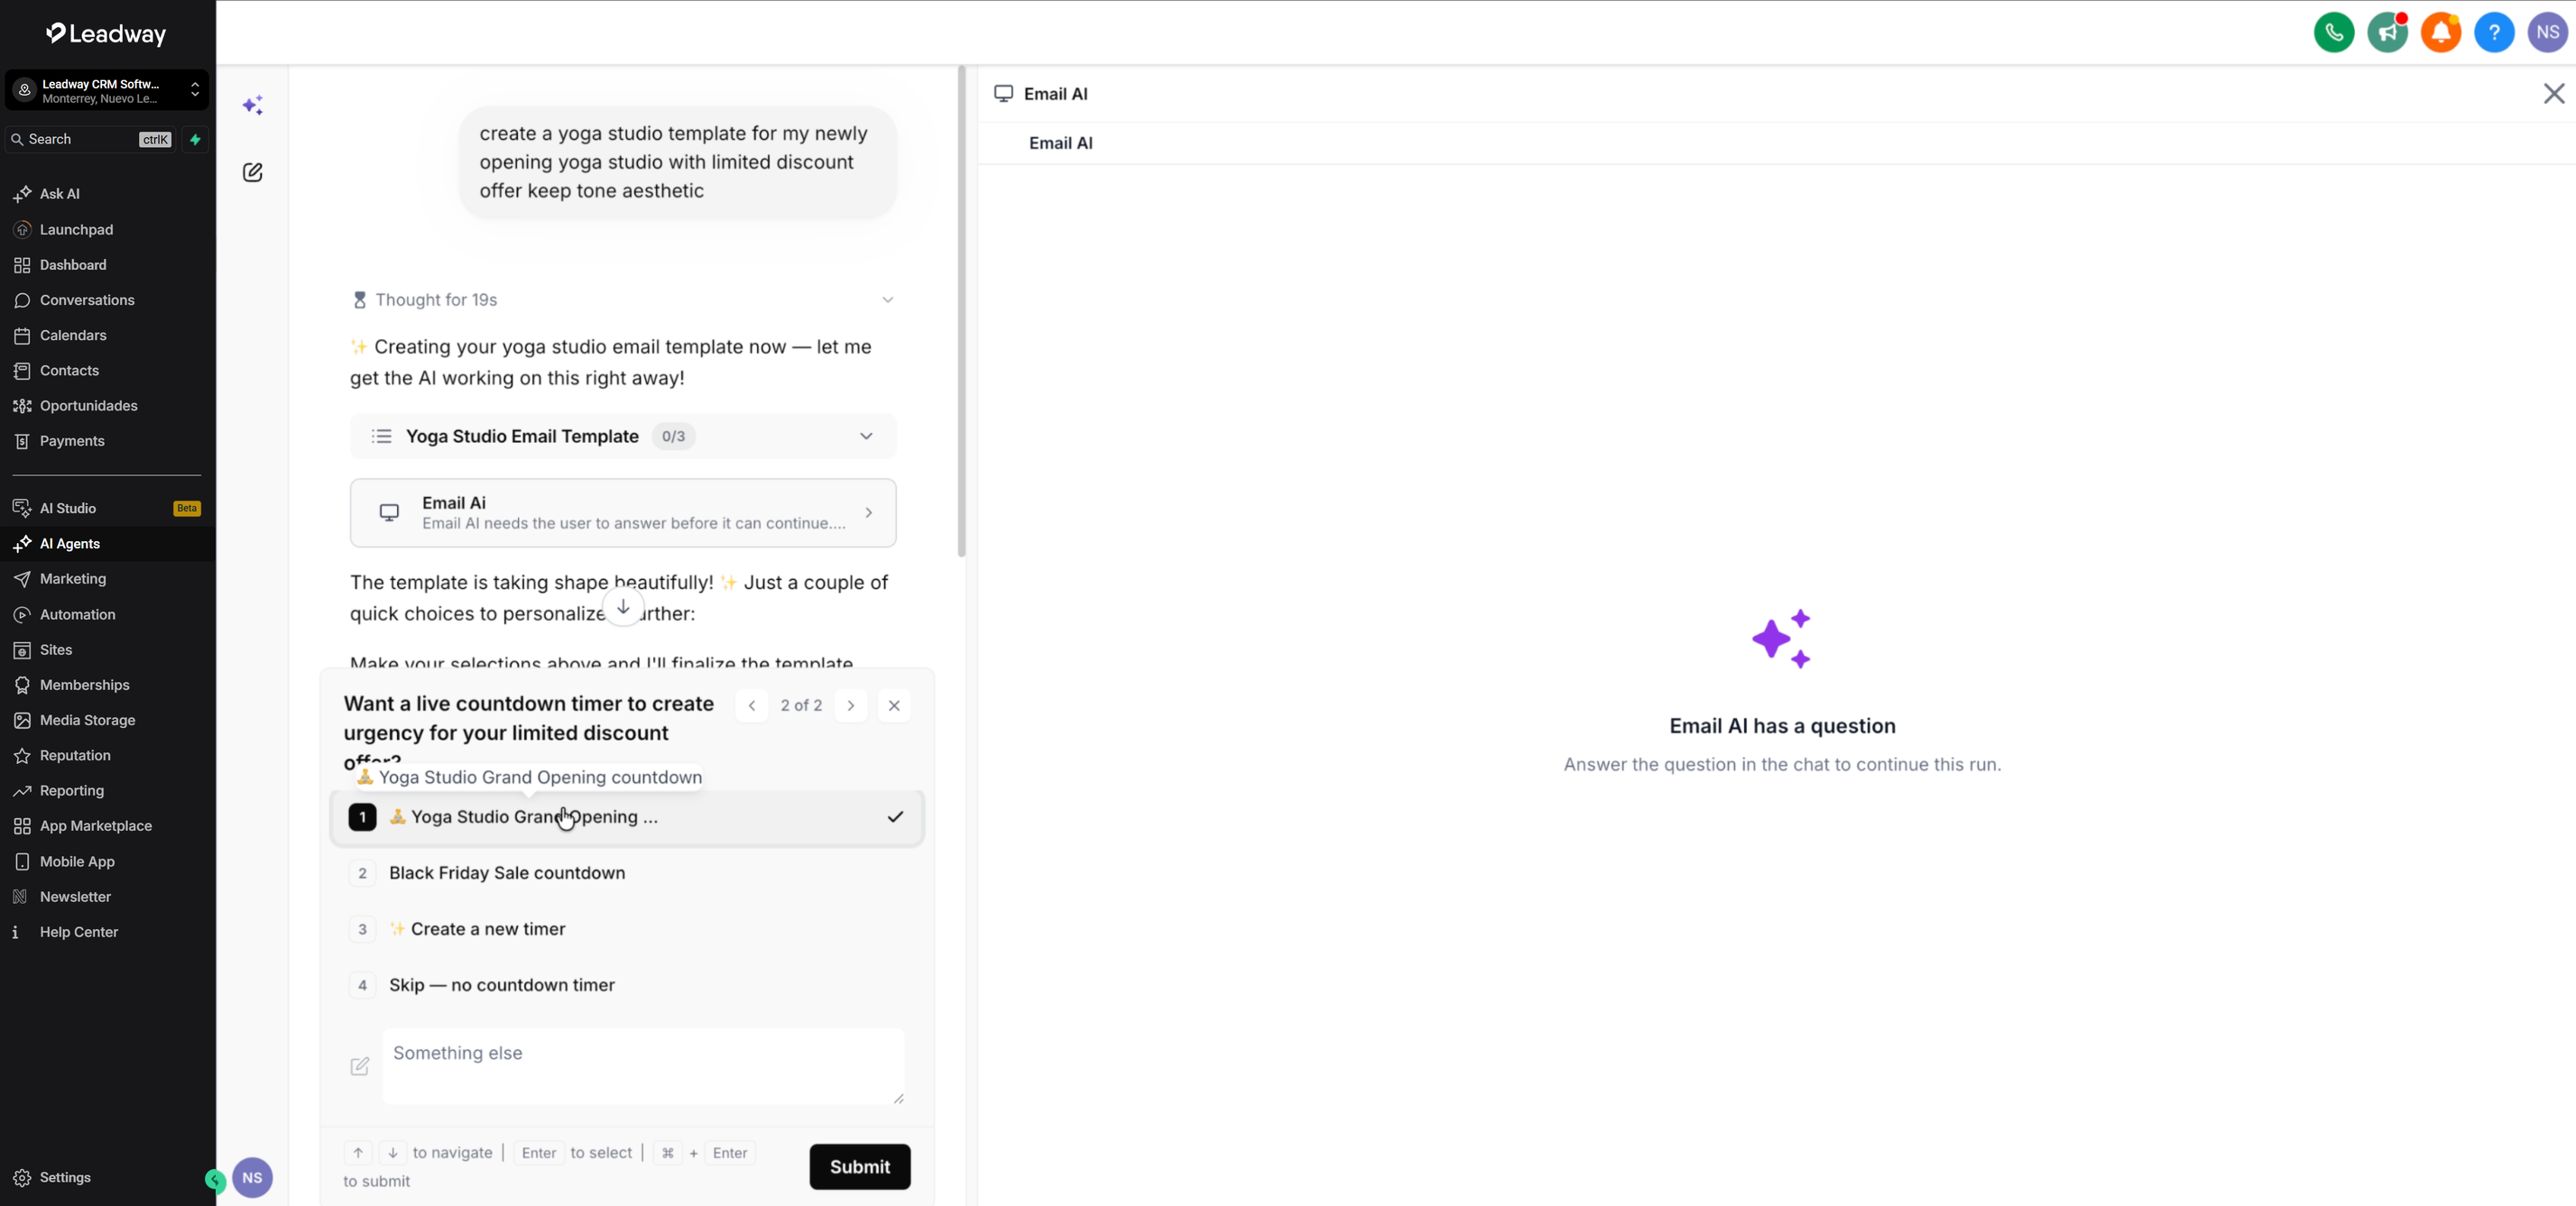2576x1206 pixels.
Task: Choose Skip — no countdown timer
Action: [627, 985]
